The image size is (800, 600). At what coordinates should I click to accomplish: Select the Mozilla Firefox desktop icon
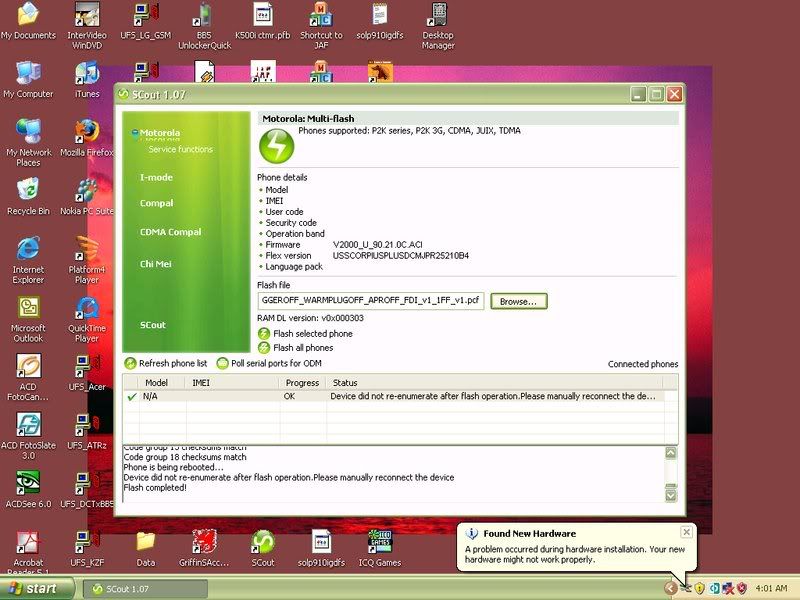(87, 139)
